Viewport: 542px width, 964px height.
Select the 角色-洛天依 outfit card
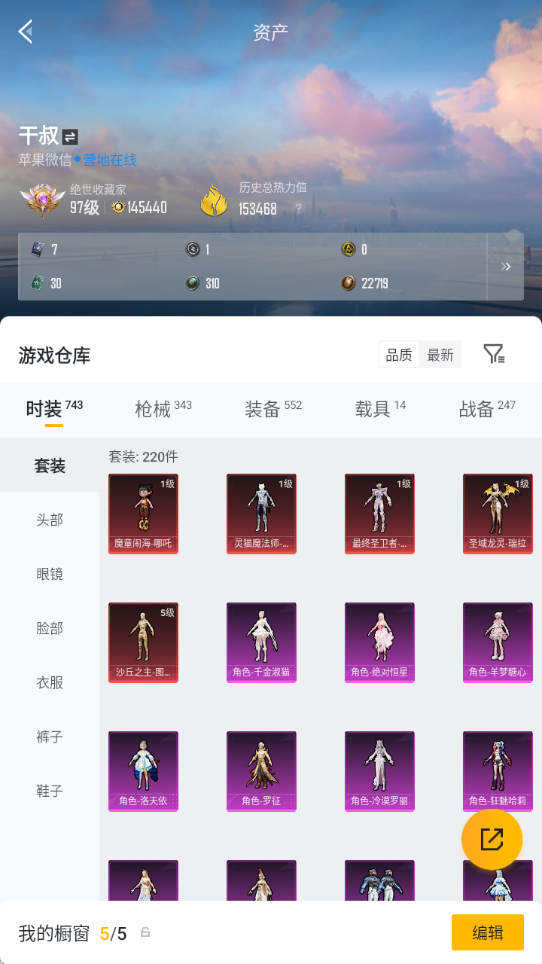143,771
